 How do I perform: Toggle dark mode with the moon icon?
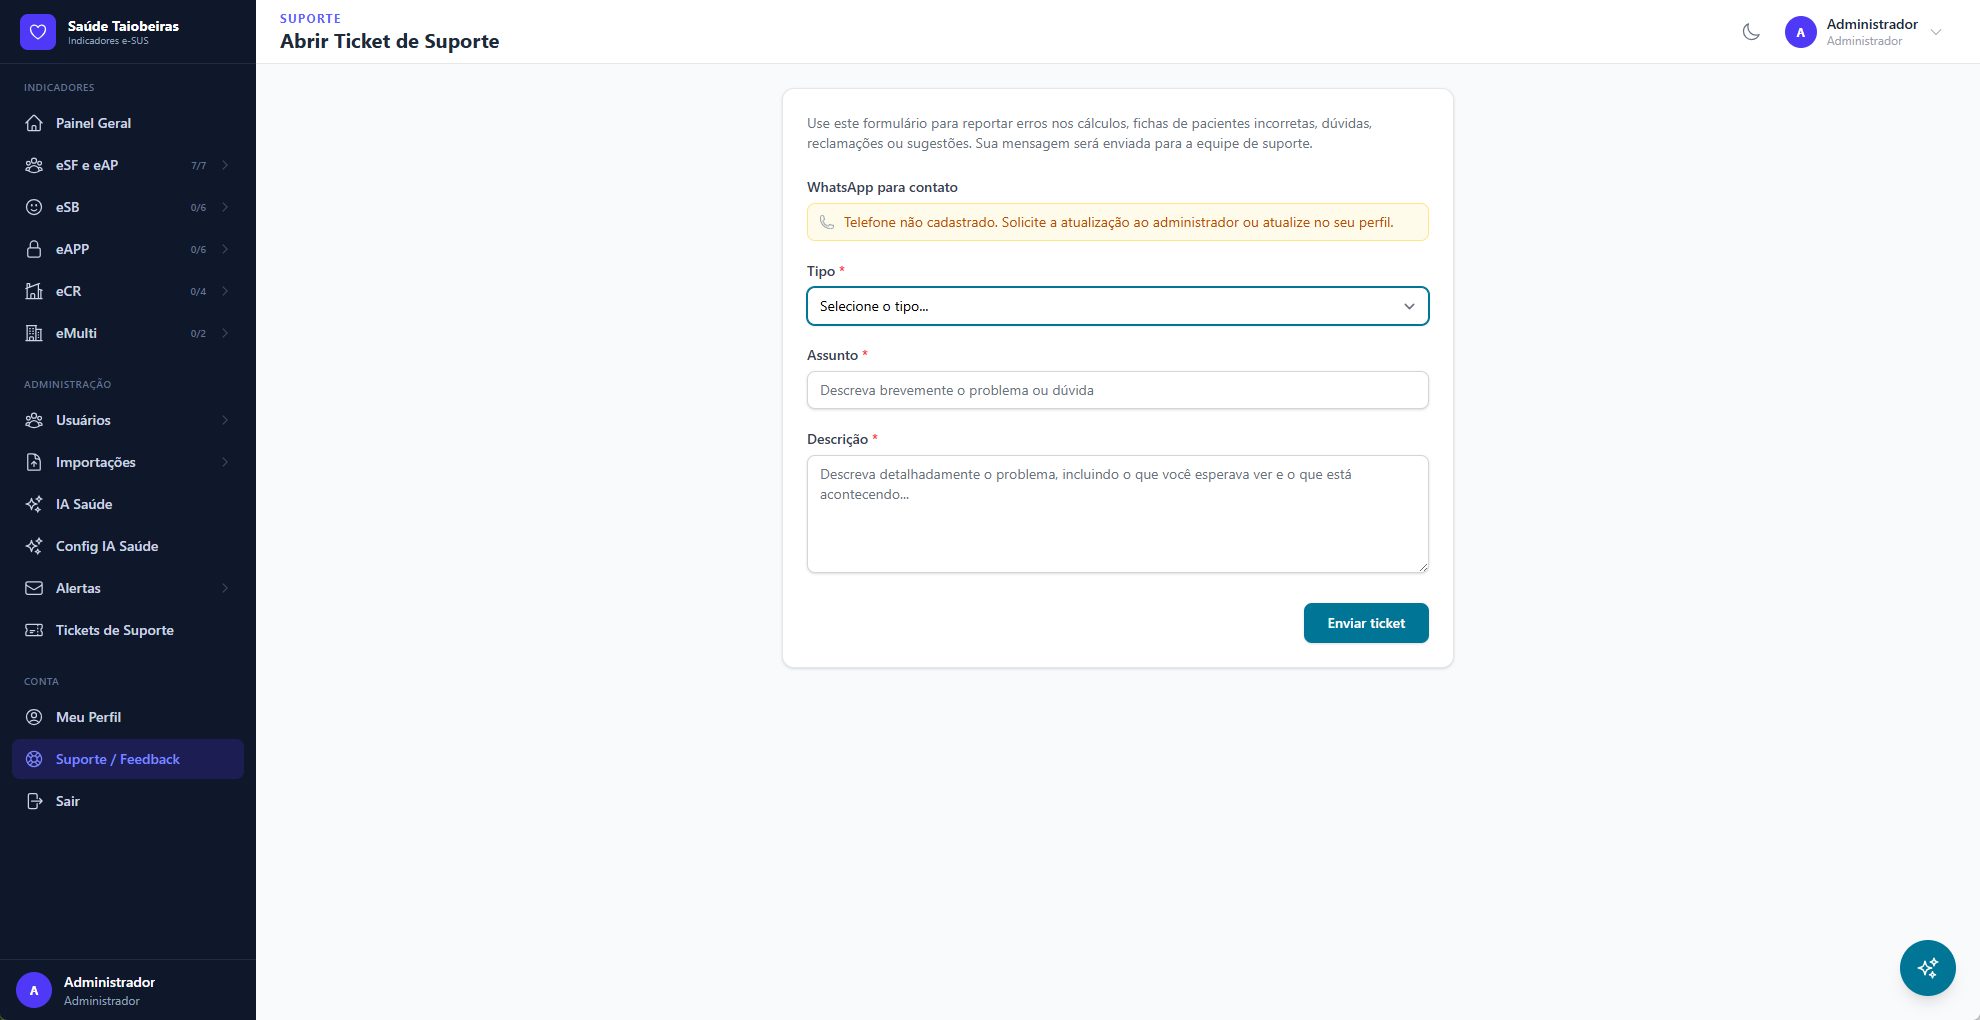(x=1751, y=32)
